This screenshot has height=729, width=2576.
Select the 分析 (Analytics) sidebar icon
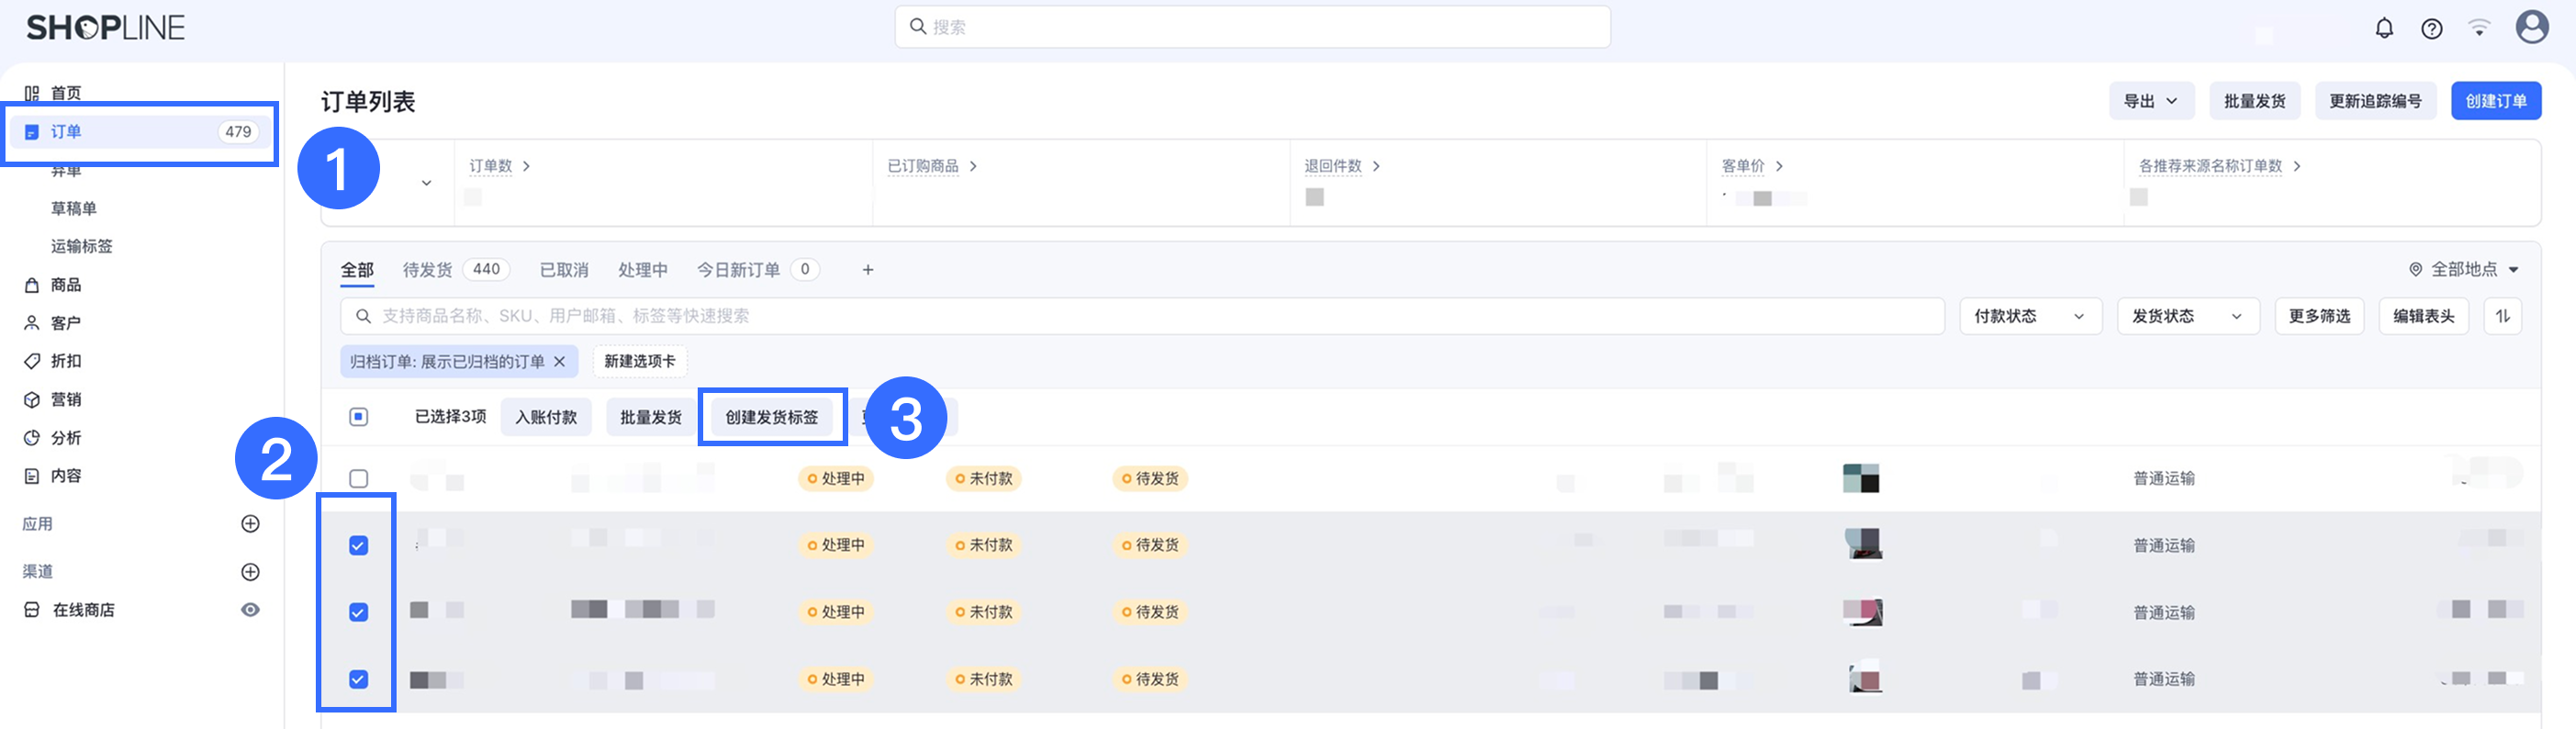point(33,437)
